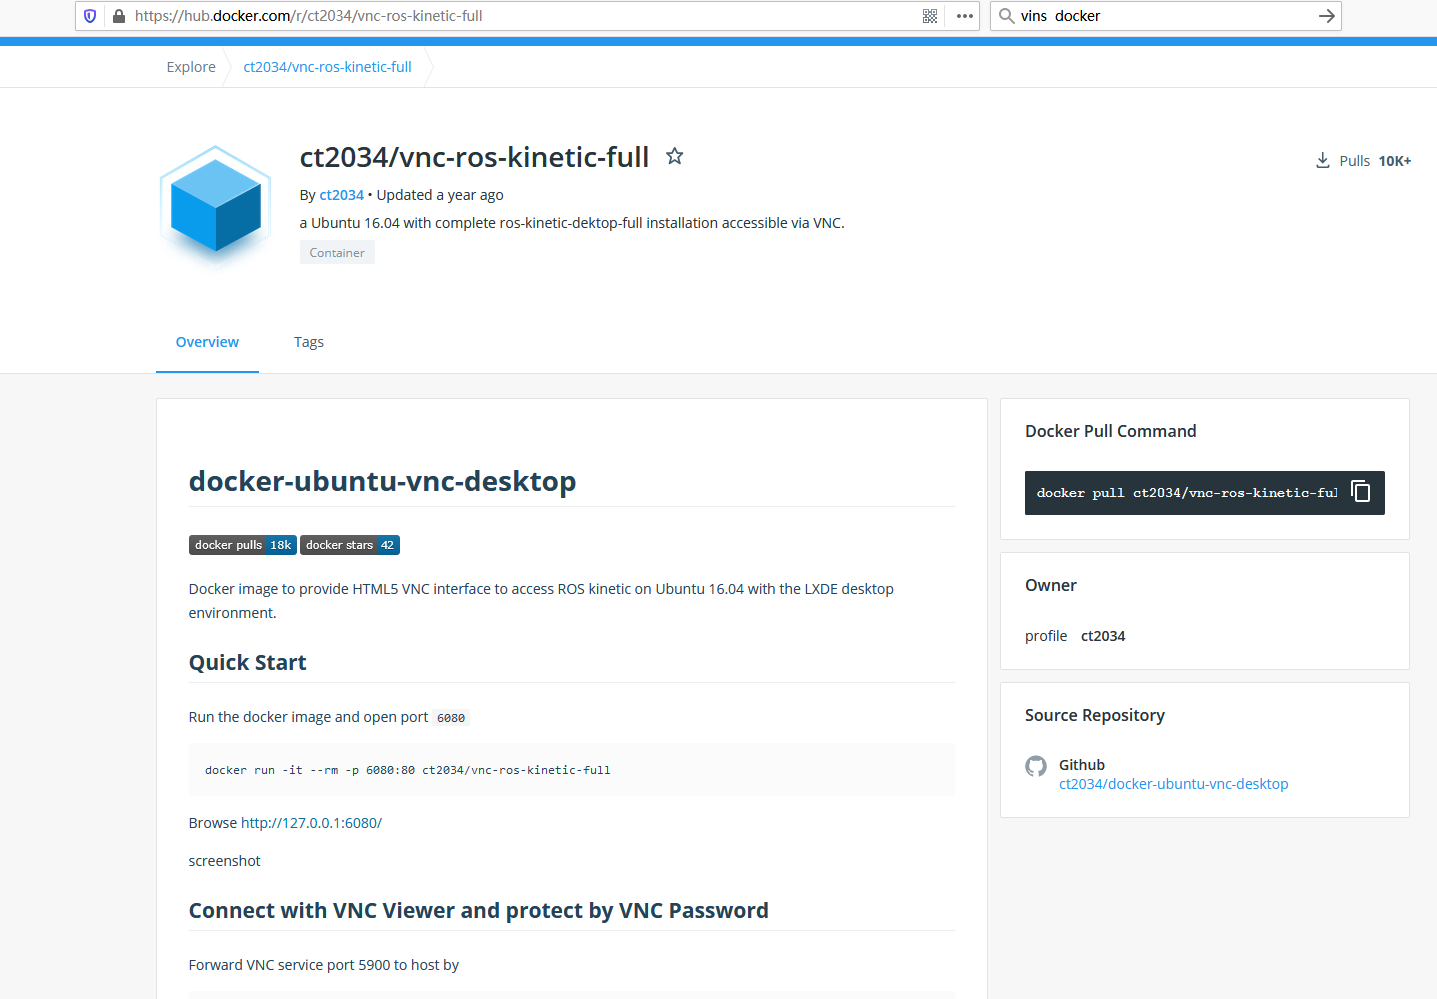Star the vnc-ros-kinetic-full repository
This screenshot has width=1437, height=999.
point(674,156)
